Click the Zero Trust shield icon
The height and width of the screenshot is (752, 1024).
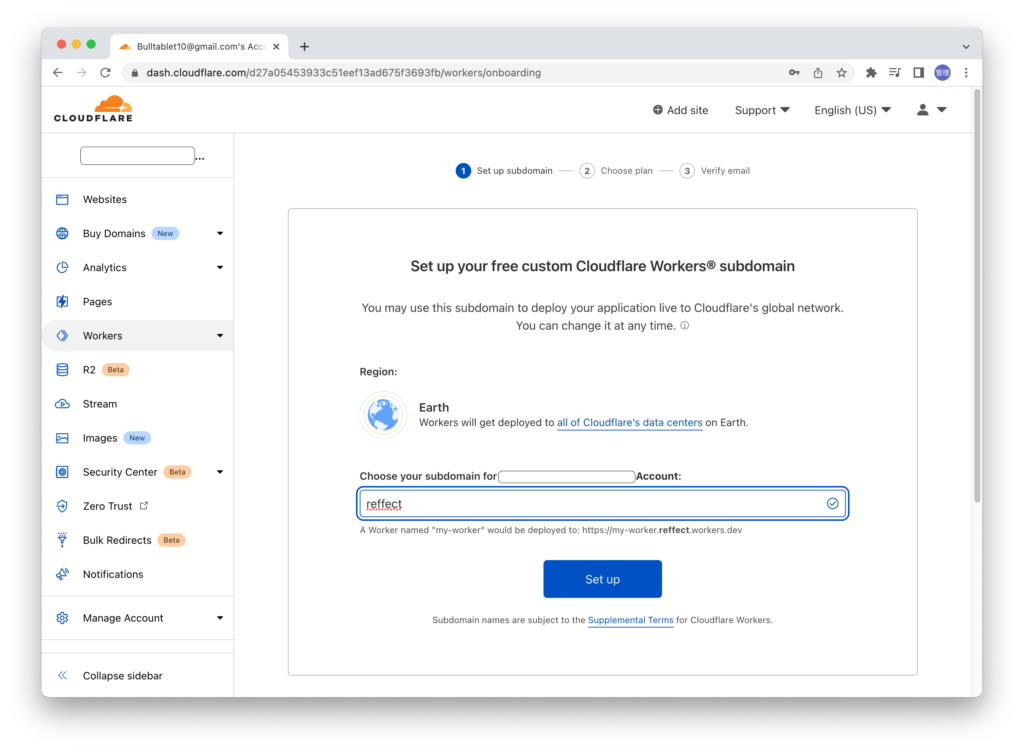pos(62,506)
